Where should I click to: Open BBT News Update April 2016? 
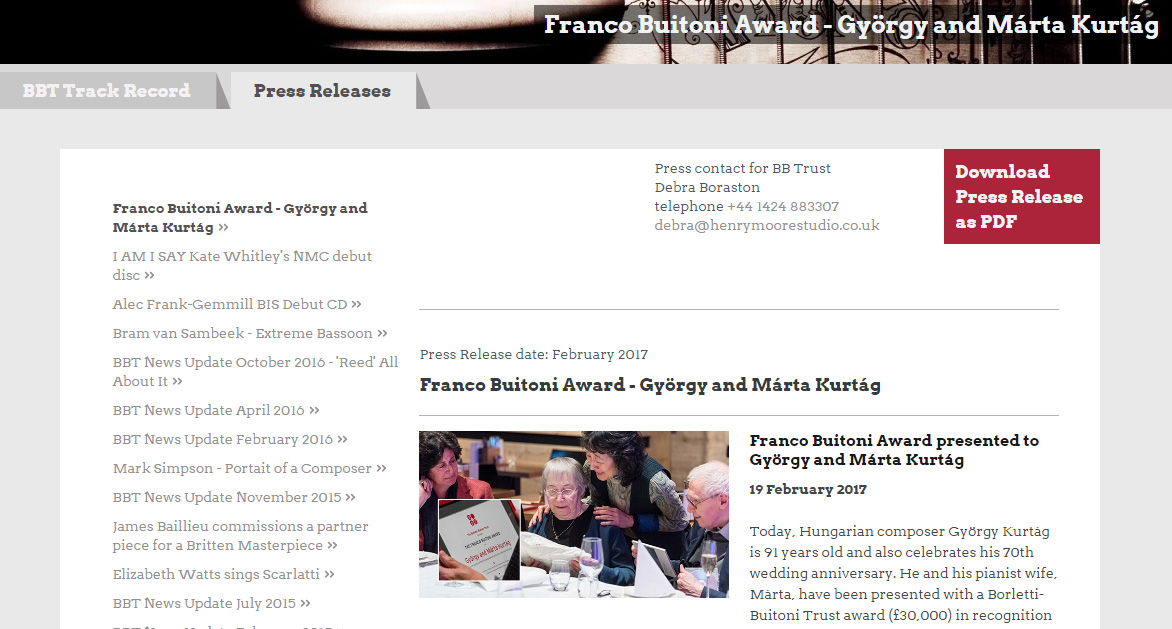click(216, 410)
